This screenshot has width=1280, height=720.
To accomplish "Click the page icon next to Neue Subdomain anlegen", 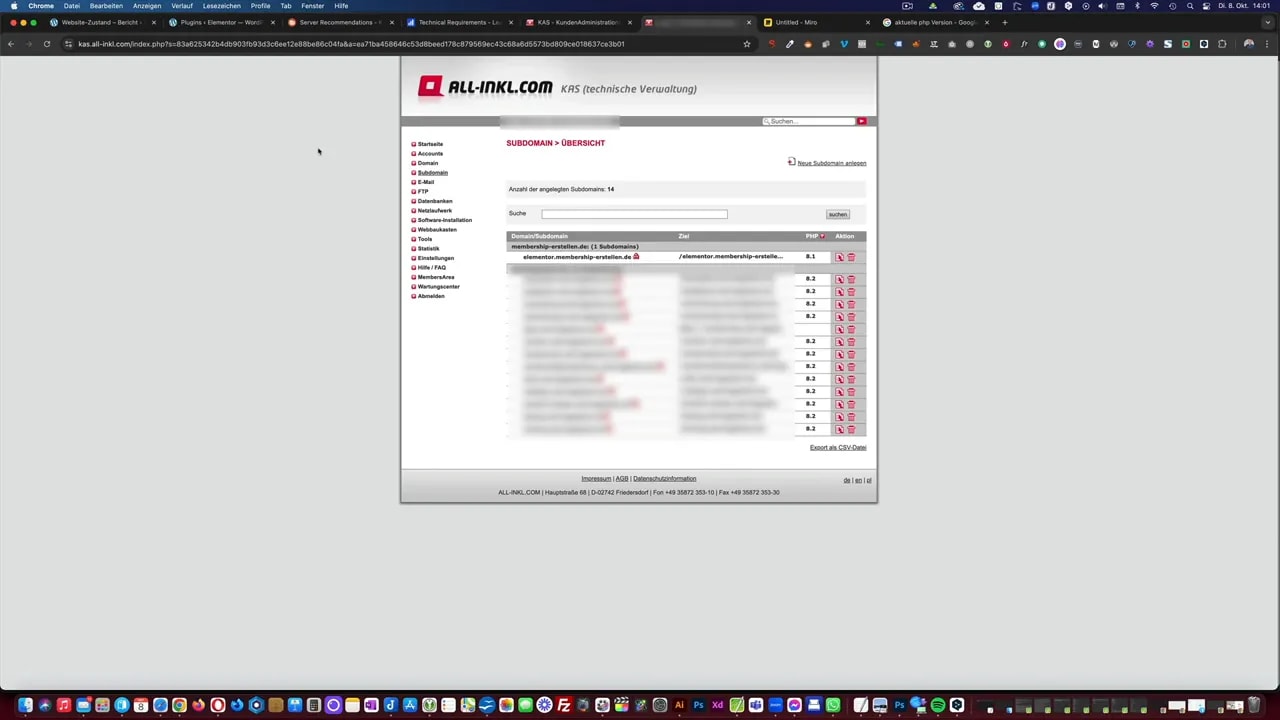I will (791, 162).
